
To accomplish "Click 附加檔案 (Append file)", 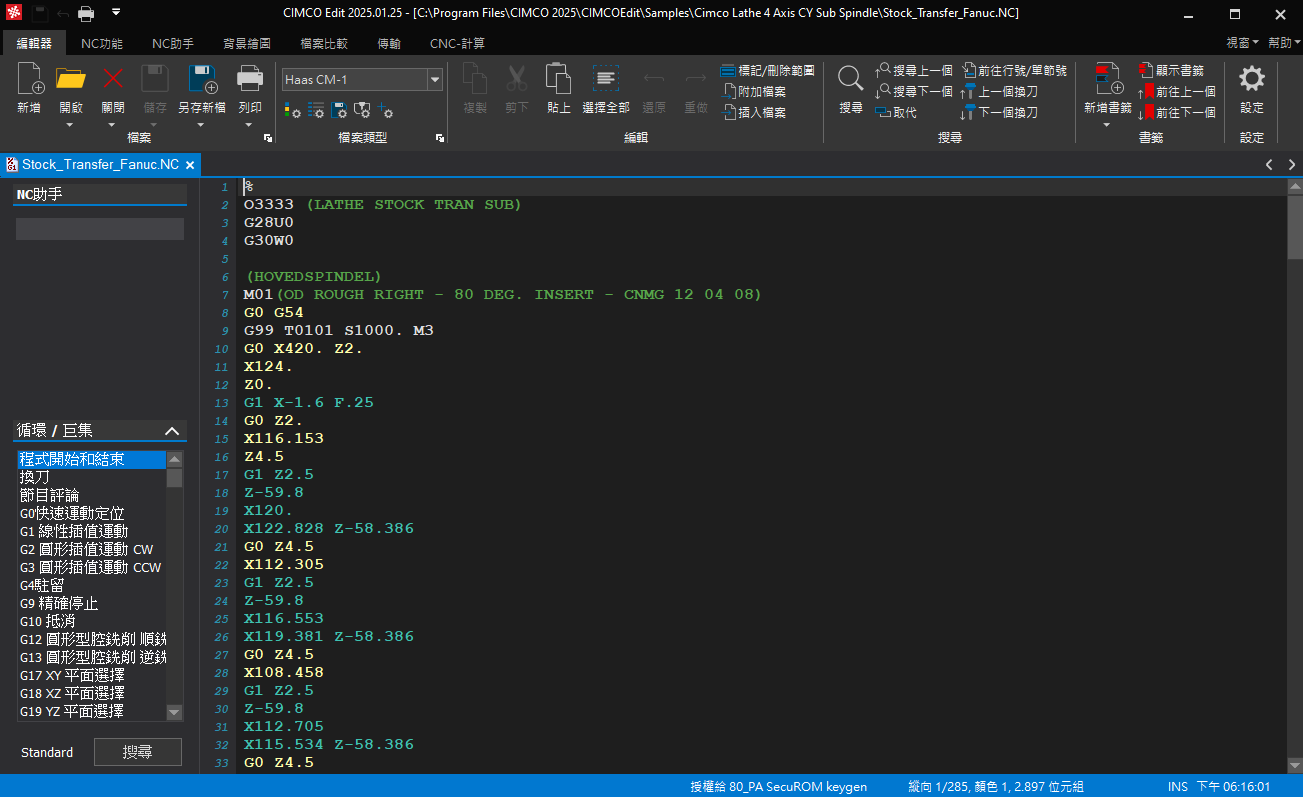I will coord(753,91).
